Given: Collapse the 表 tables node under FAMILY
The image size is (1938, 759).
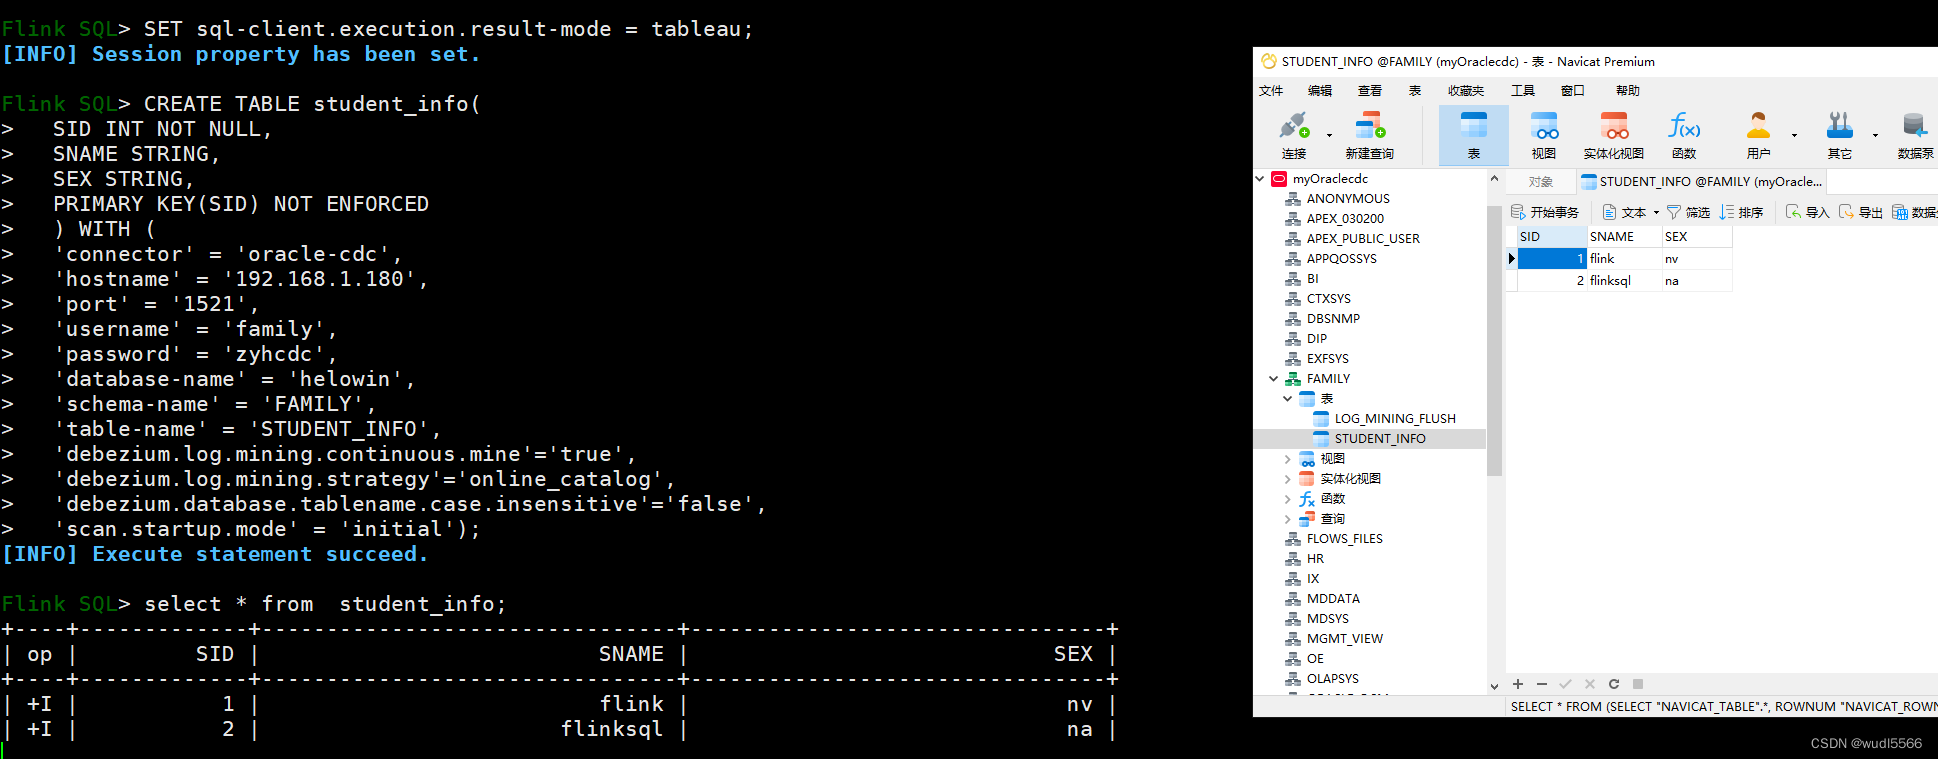Looking at the screenshot, I should coord(1288,399).
